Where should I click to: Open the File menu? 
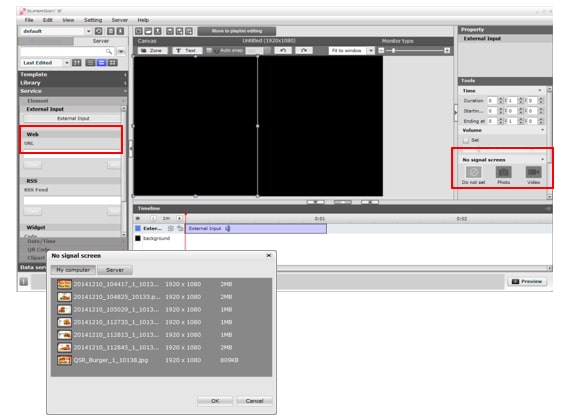click(29, 20)
